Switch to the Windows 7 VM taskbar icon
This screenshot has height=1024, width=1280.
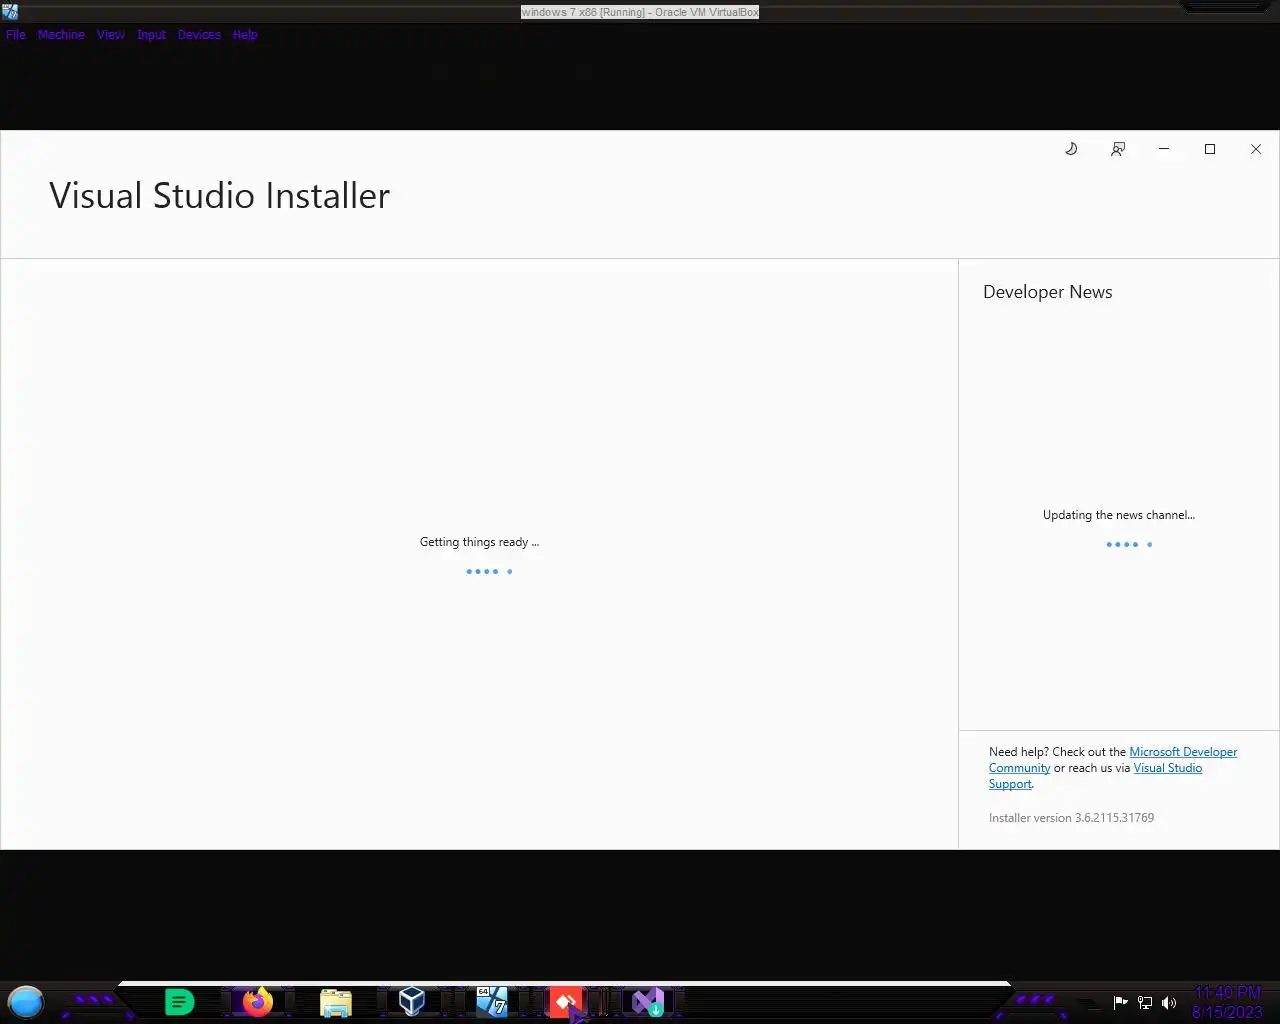[x=491, y=1001]
